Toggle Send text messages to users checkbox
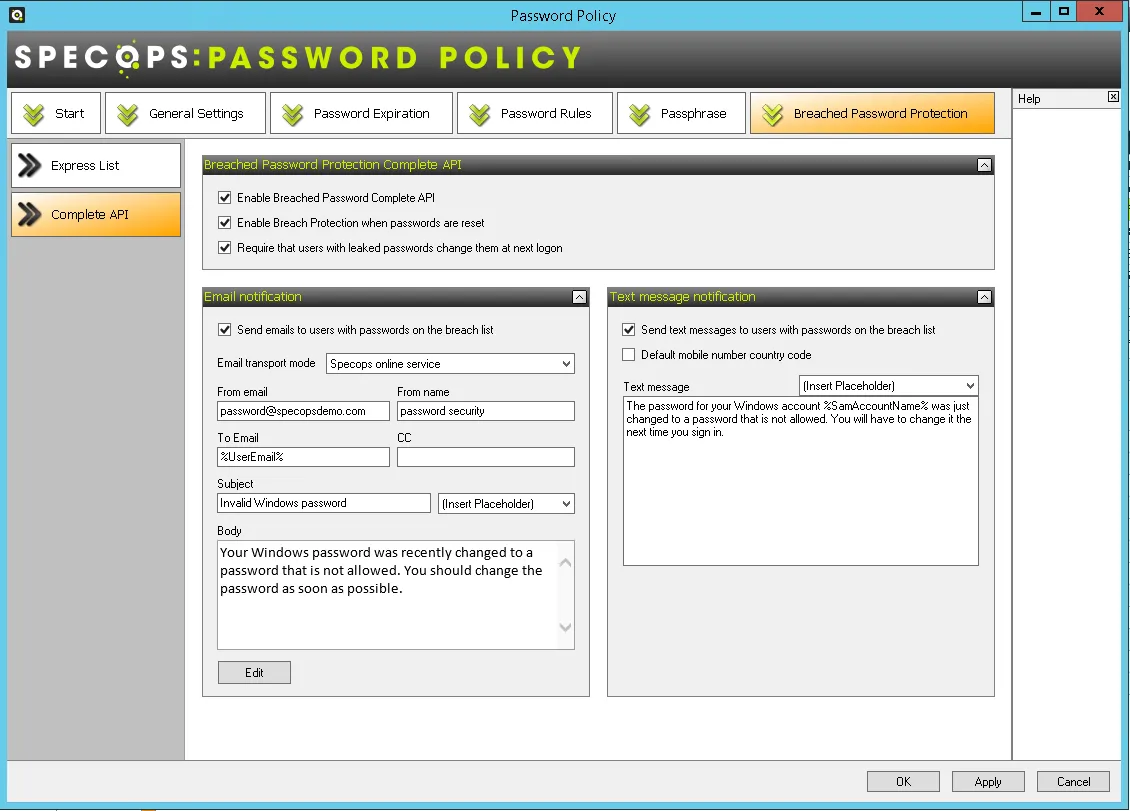The width and height of the screenshot is (1130, 811). [x=628, y=329]
